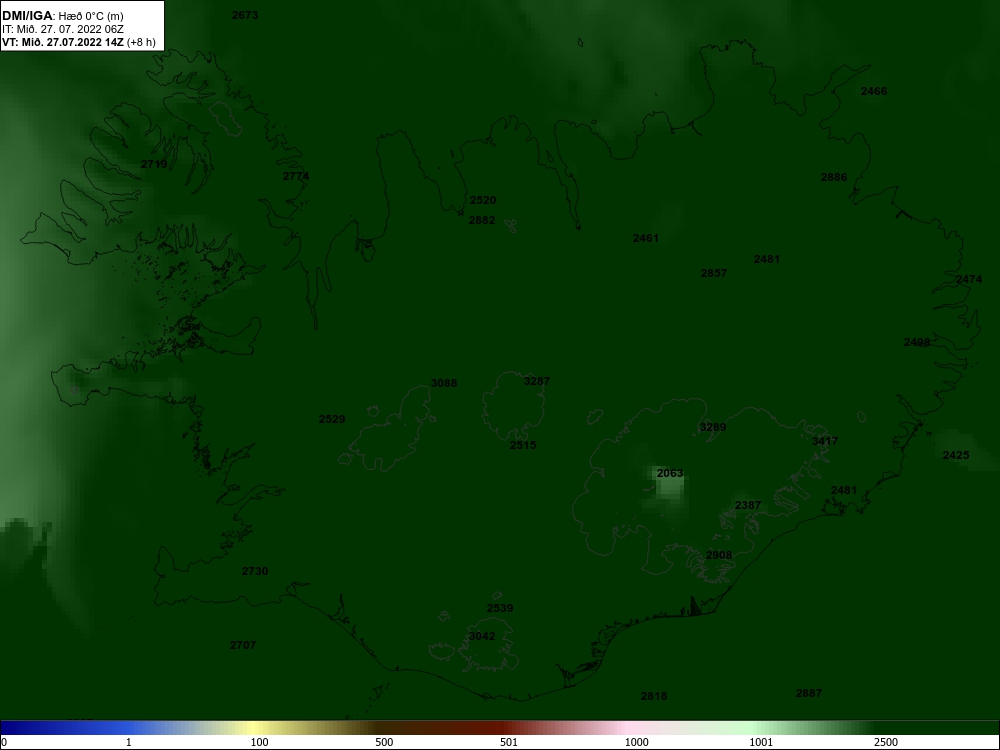
Task: Click the legend label 501
Action: [x=509, y=742]
